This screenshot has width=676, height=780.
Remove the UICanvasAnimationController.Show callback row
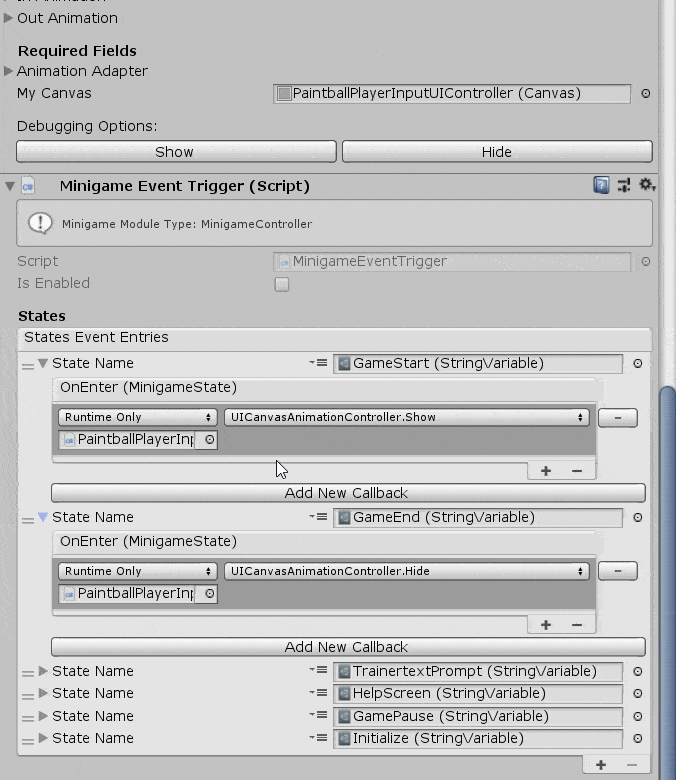[x=617, y=418]
